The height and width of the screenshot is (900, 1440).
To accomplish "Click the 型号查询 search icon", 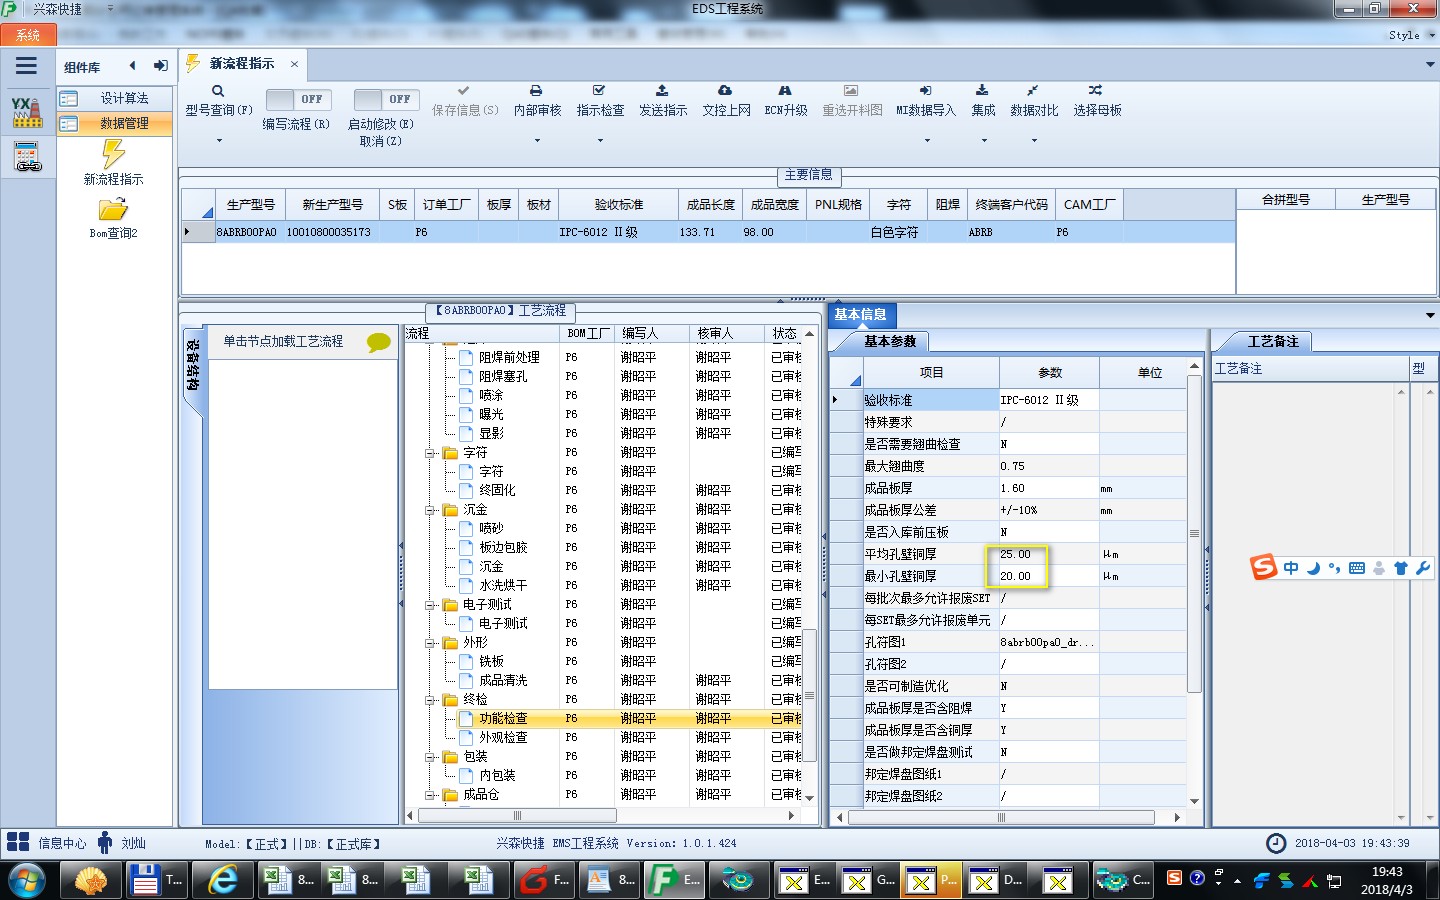I will tap(218, 91).
